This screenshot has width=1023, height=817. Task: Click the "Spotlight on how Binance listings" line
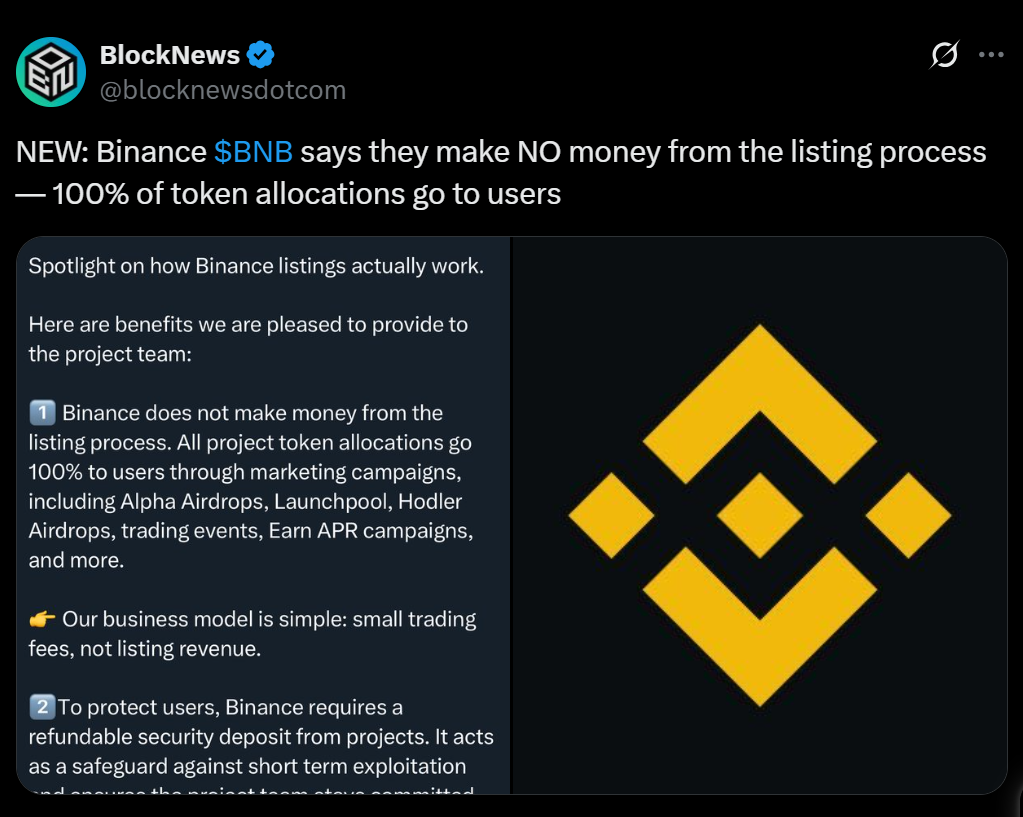click(x=256, y=267)
